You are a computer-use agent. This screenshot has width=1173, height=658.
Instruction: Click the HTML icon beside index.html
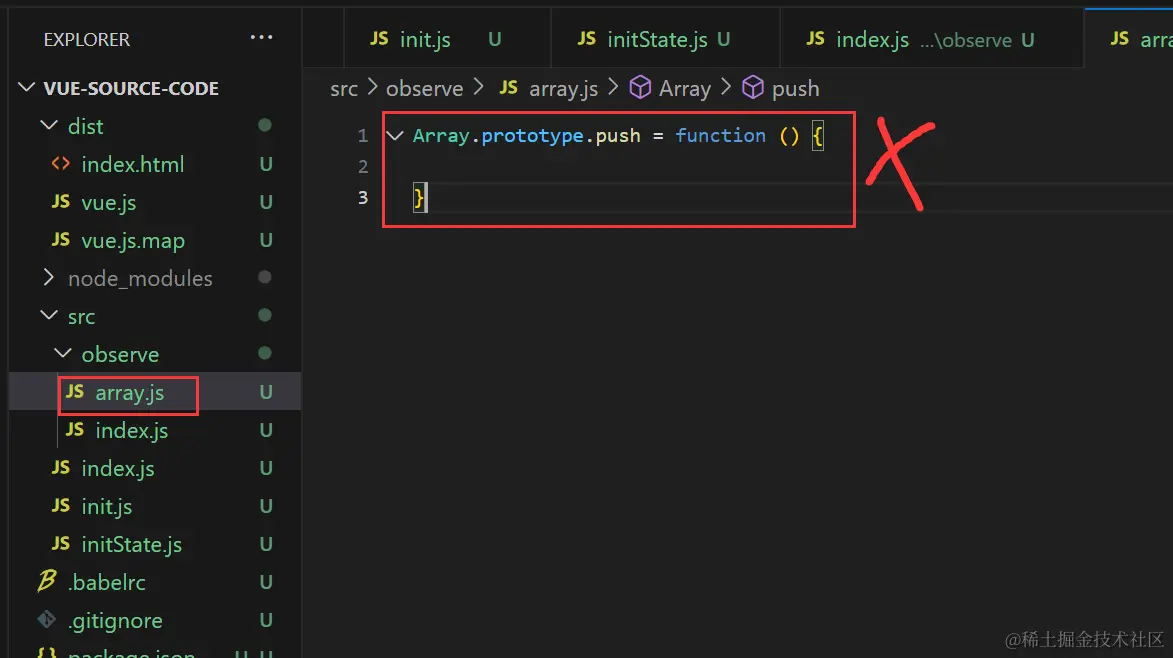(x=61, y=164)
